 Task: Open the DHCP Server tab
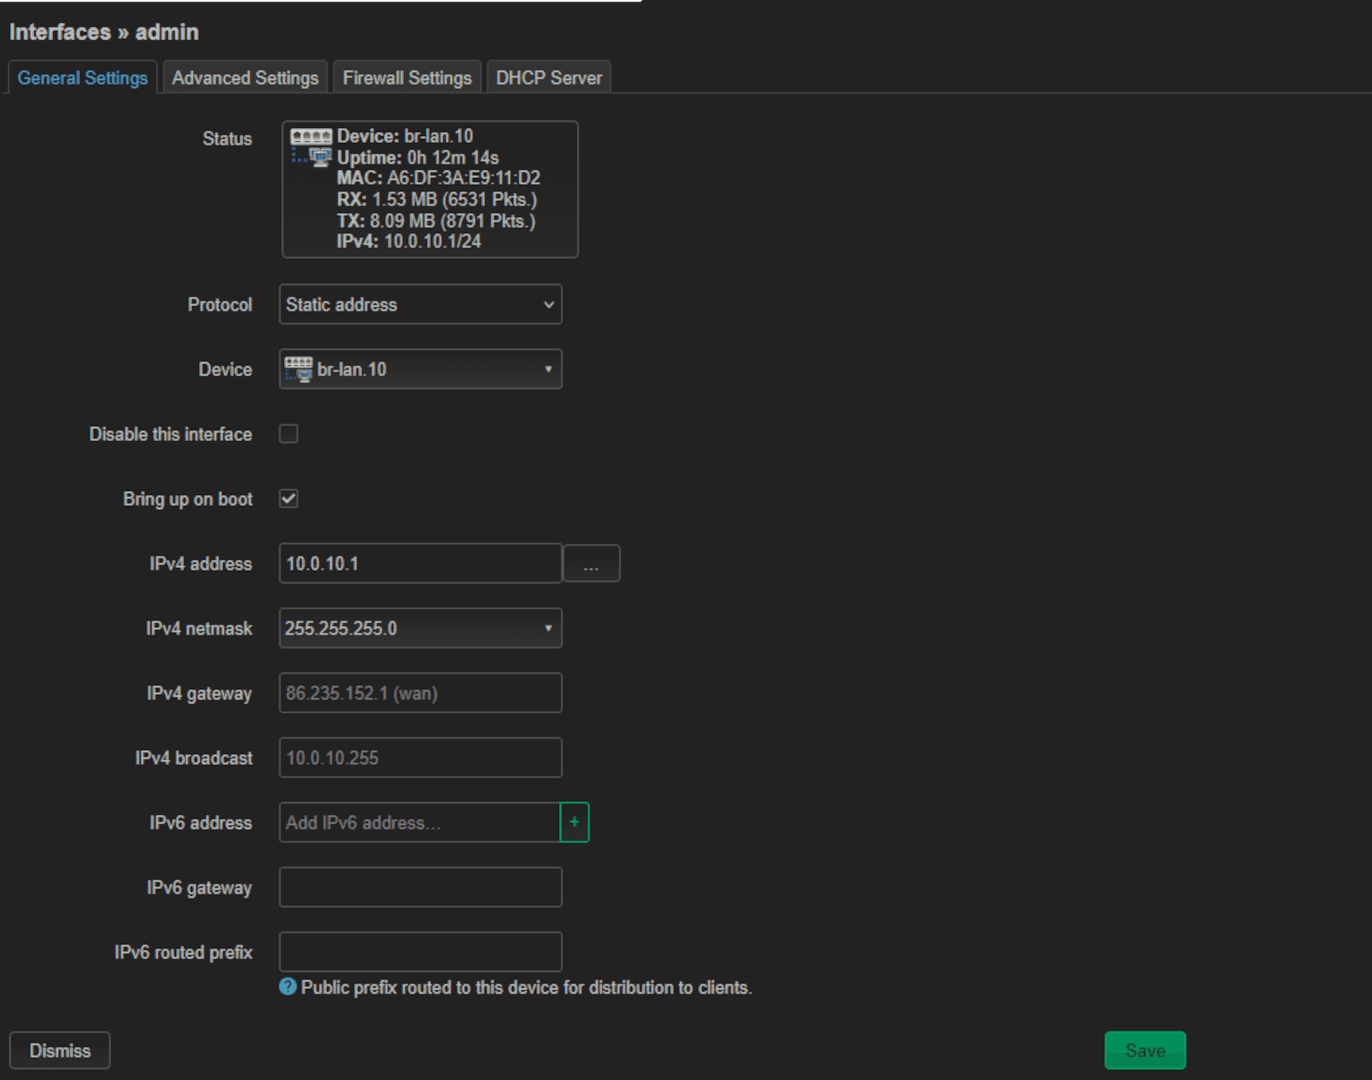[x=548, y=76]
